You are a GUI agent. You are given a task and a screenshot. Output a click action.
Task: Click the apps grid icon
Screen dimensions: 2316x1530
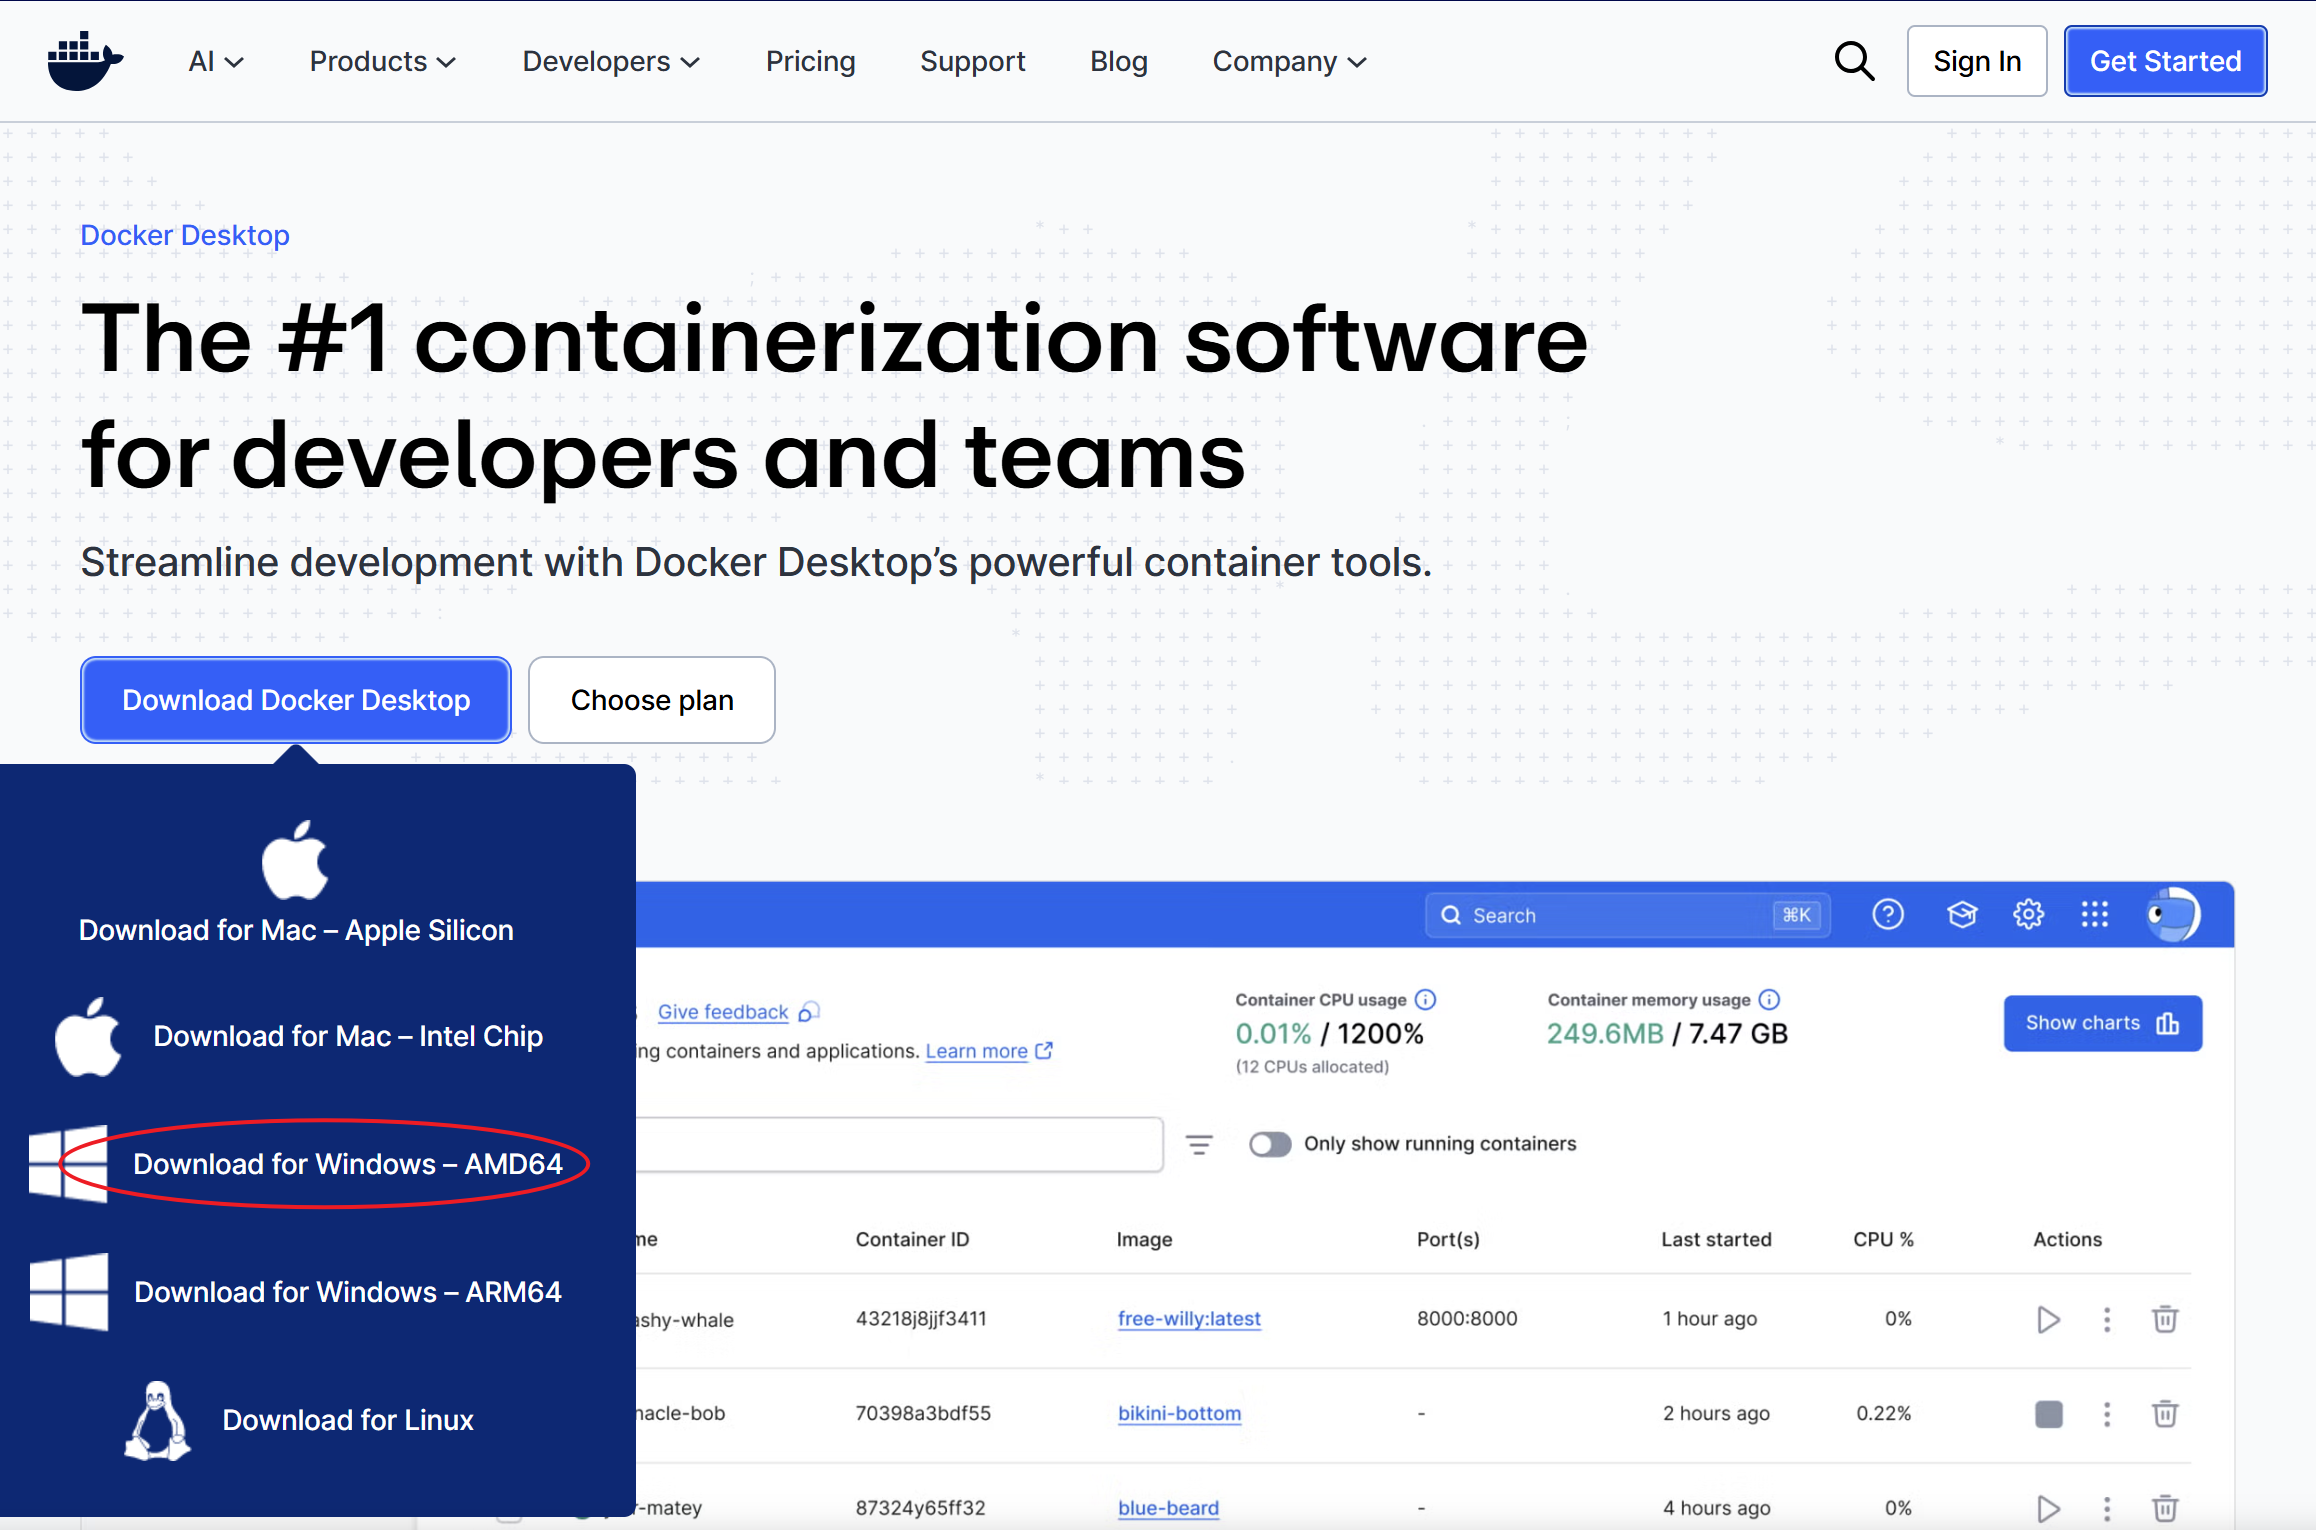point(2094,914)
